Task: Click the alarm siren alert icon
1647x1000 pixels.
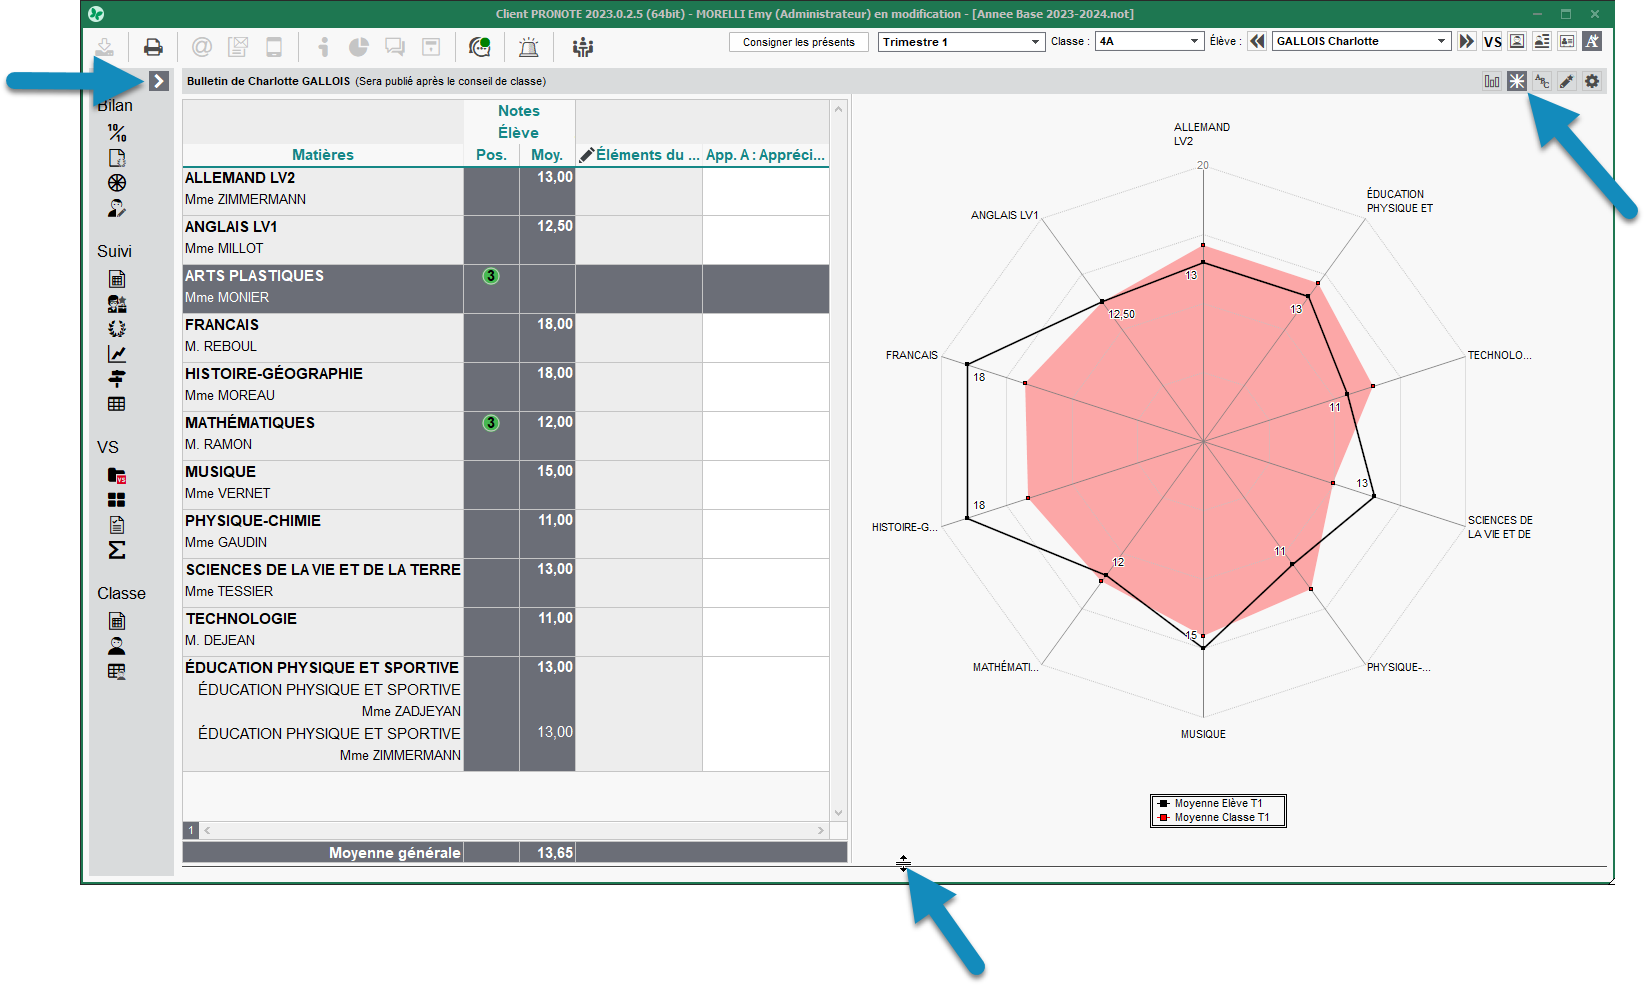Action: click(x=529, y=47)
